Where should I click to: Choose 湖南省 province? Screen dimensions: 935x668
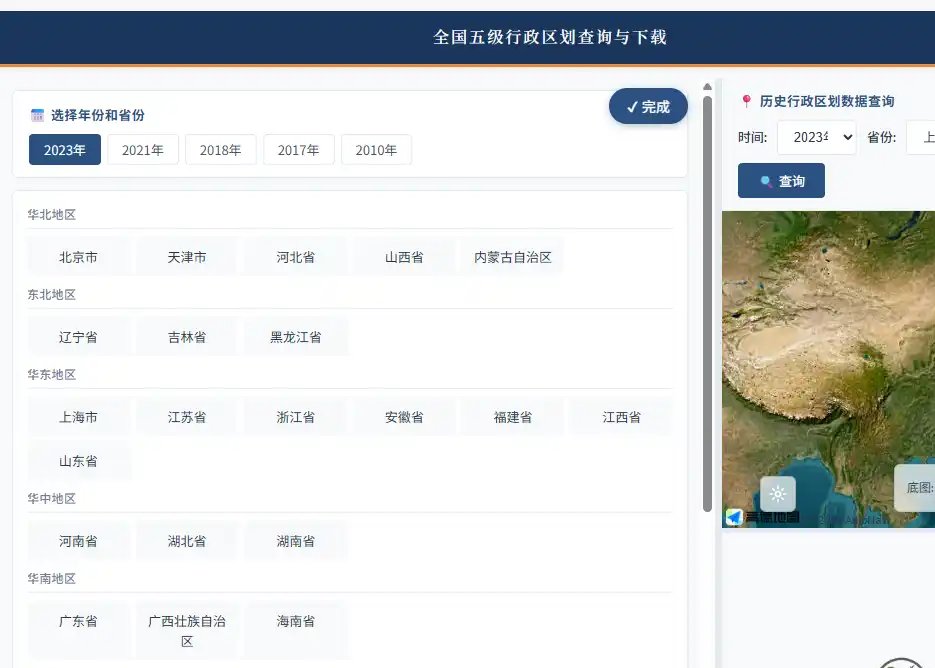click(x=296, y=541)
